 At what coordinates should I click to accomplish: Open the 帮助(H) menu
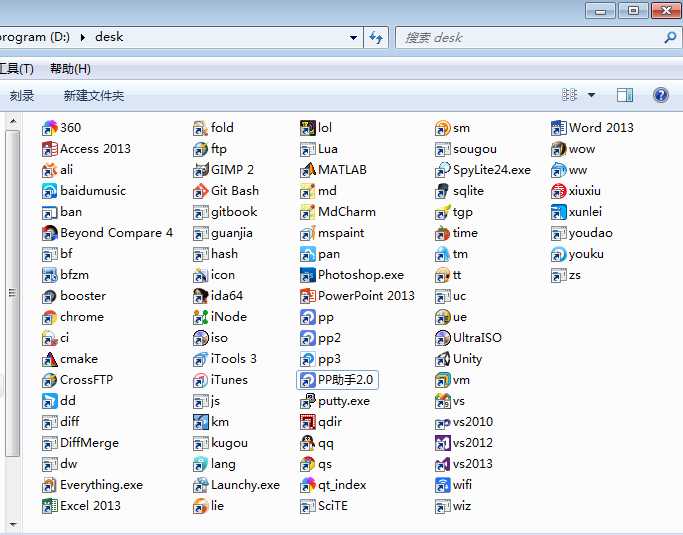pyautogui.click(x=70, y=69)
